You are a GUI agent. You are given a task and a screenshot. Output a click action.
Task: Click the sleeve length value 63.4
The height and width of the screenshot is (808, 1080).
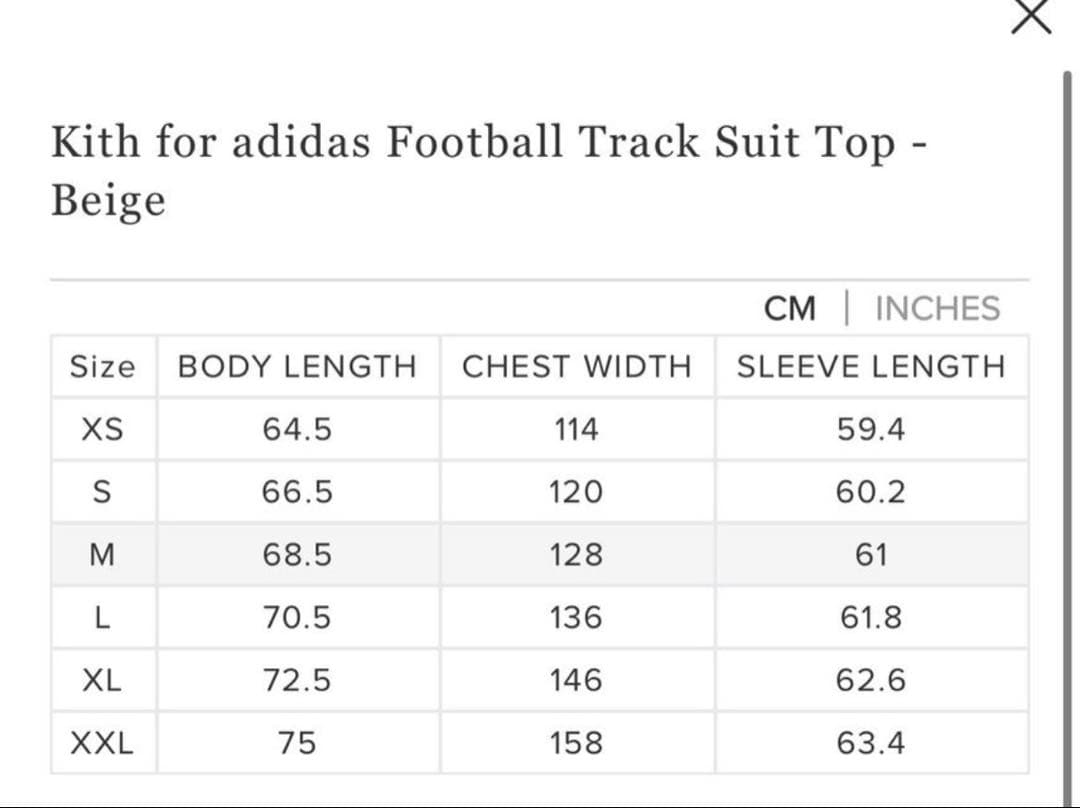pyautogui.click(x=872, y=742)
